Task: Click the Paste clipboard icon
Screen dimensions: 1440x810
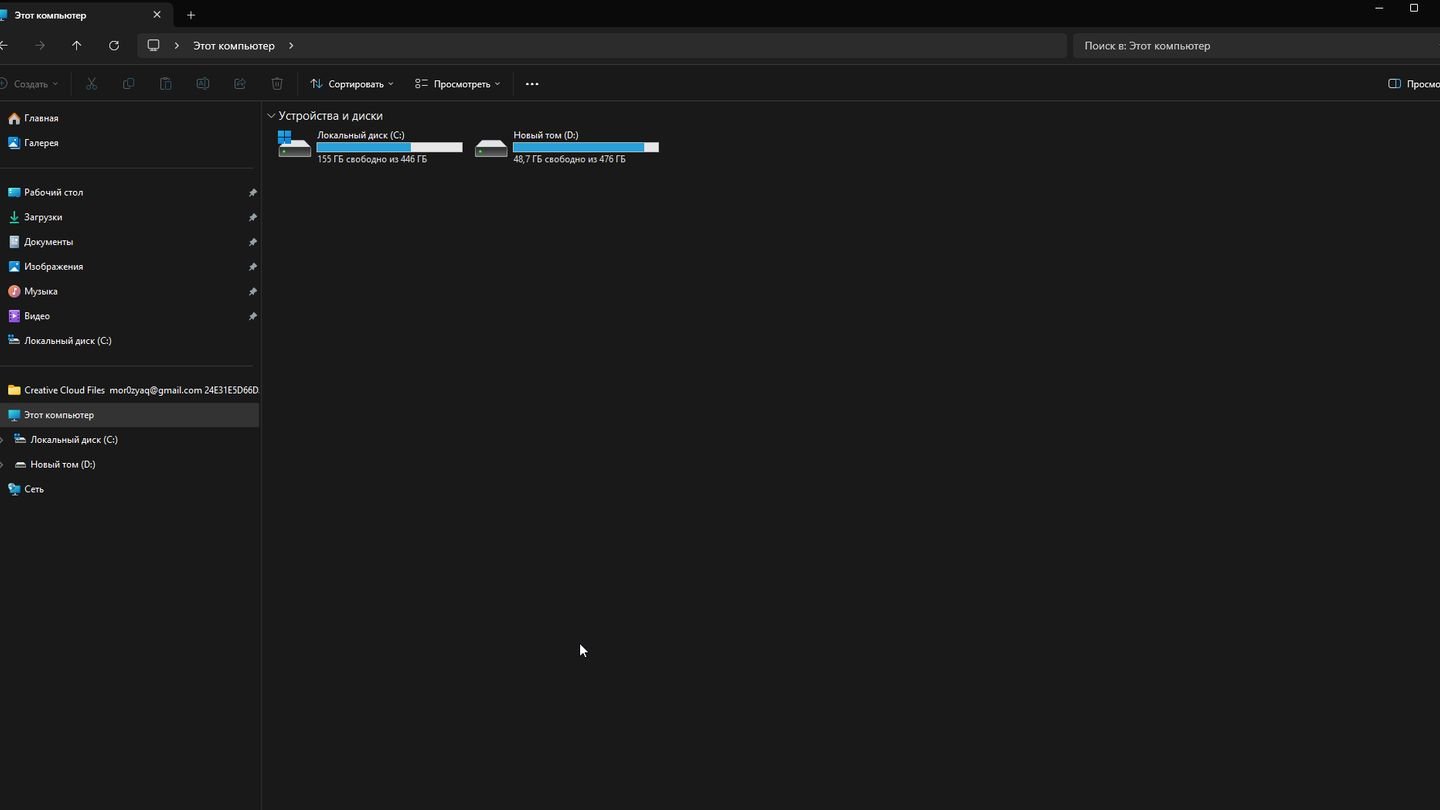Action: click(165, 84)
